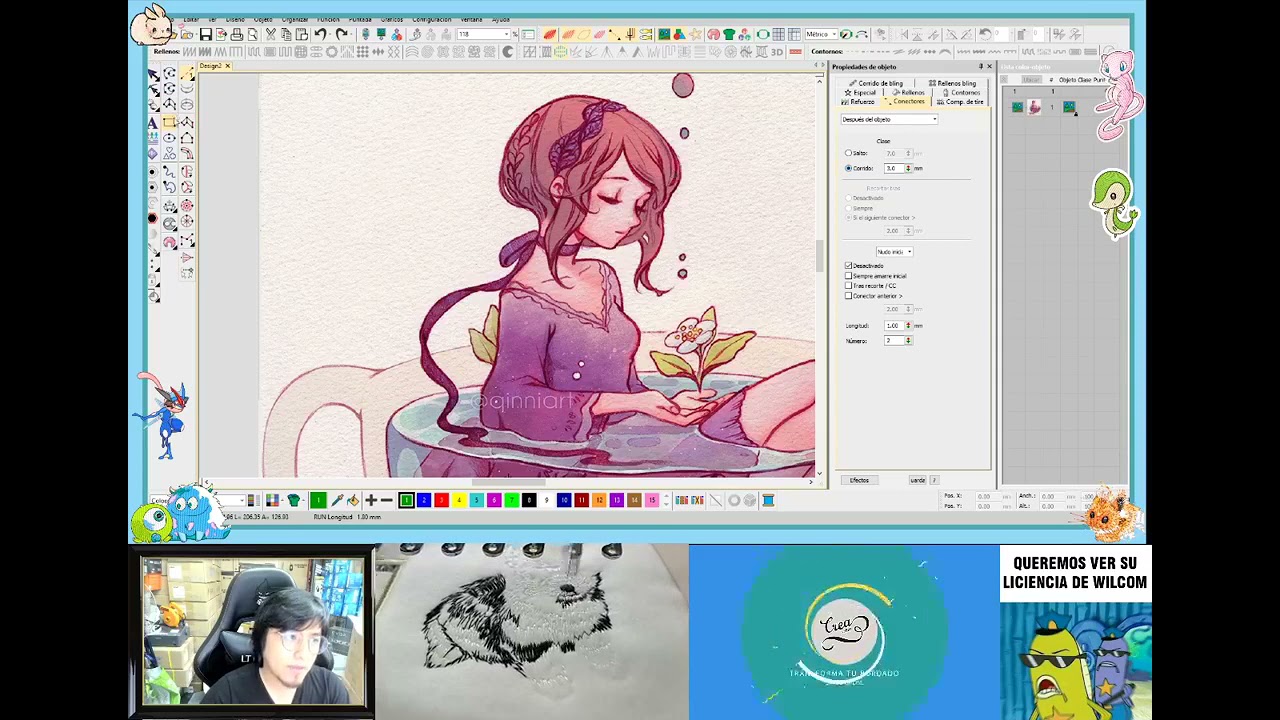Pin the Propiedades de objeto panel
The width and height of the screenshot is (1280, 720).
pos(980,67)
